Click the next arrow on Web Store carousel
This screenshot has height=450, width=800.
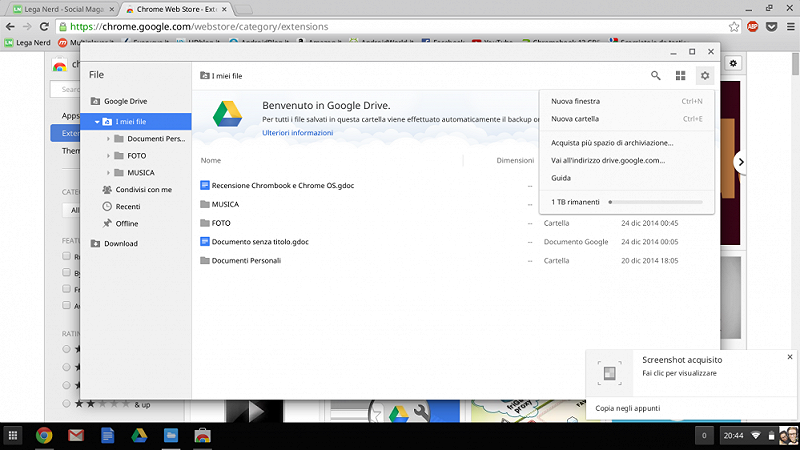click(x=740, y=162)
